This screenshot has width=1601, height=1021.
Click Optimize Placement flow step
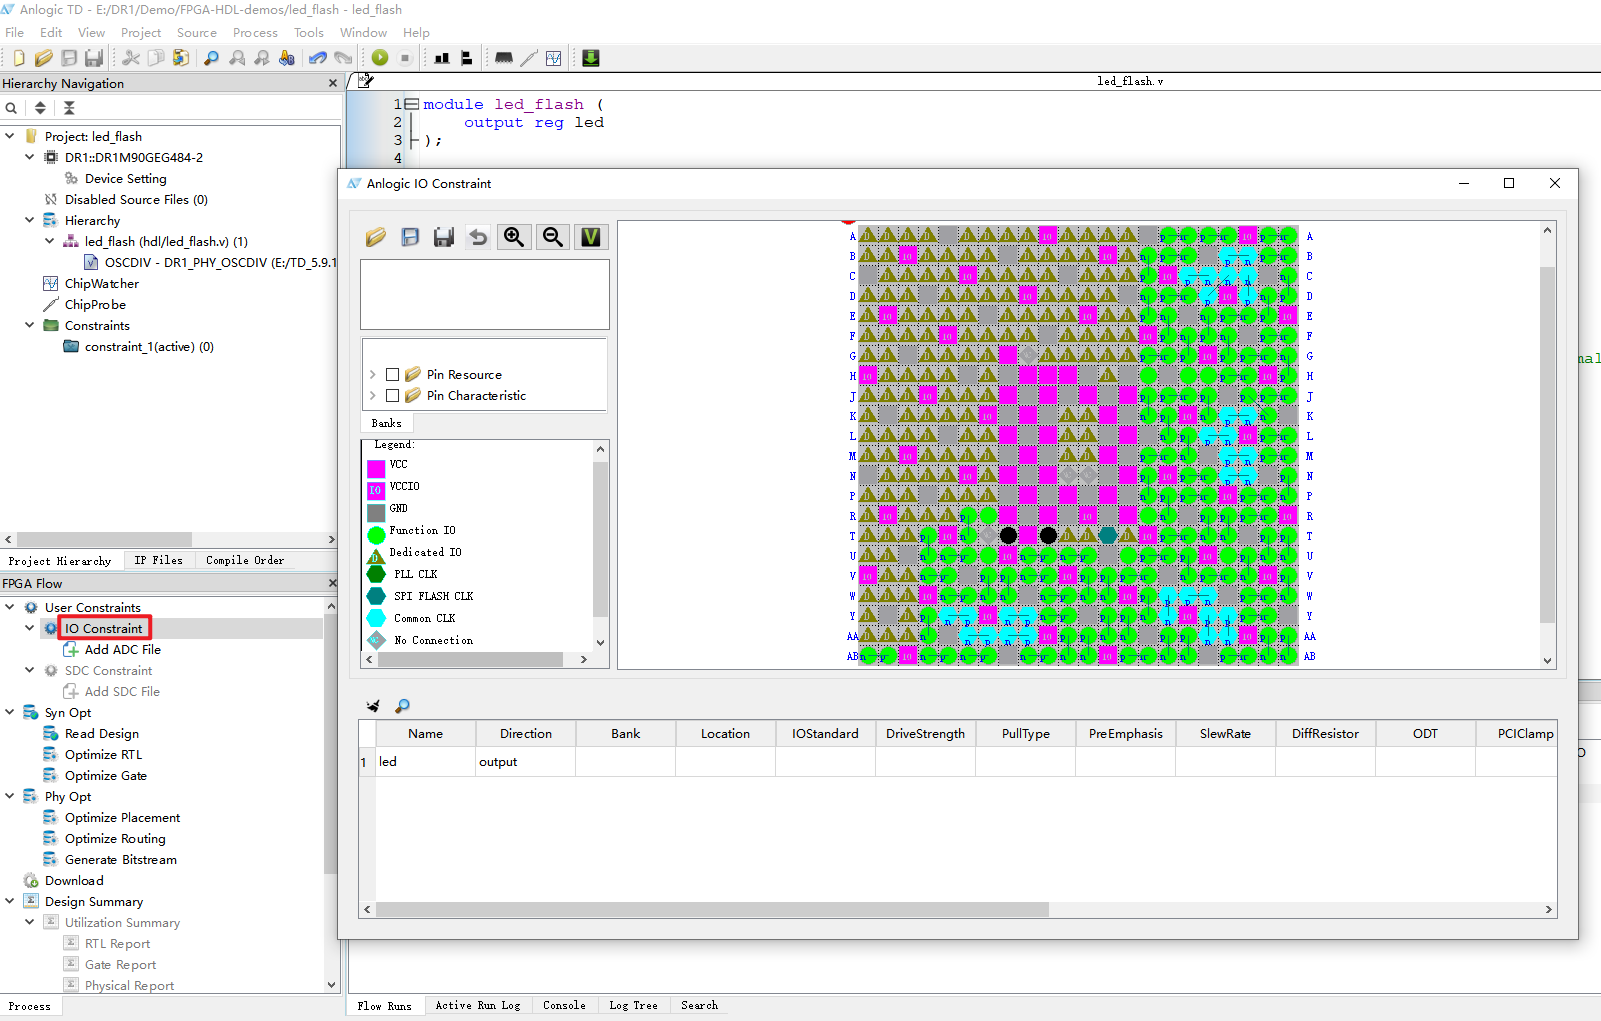coord(123,818)
